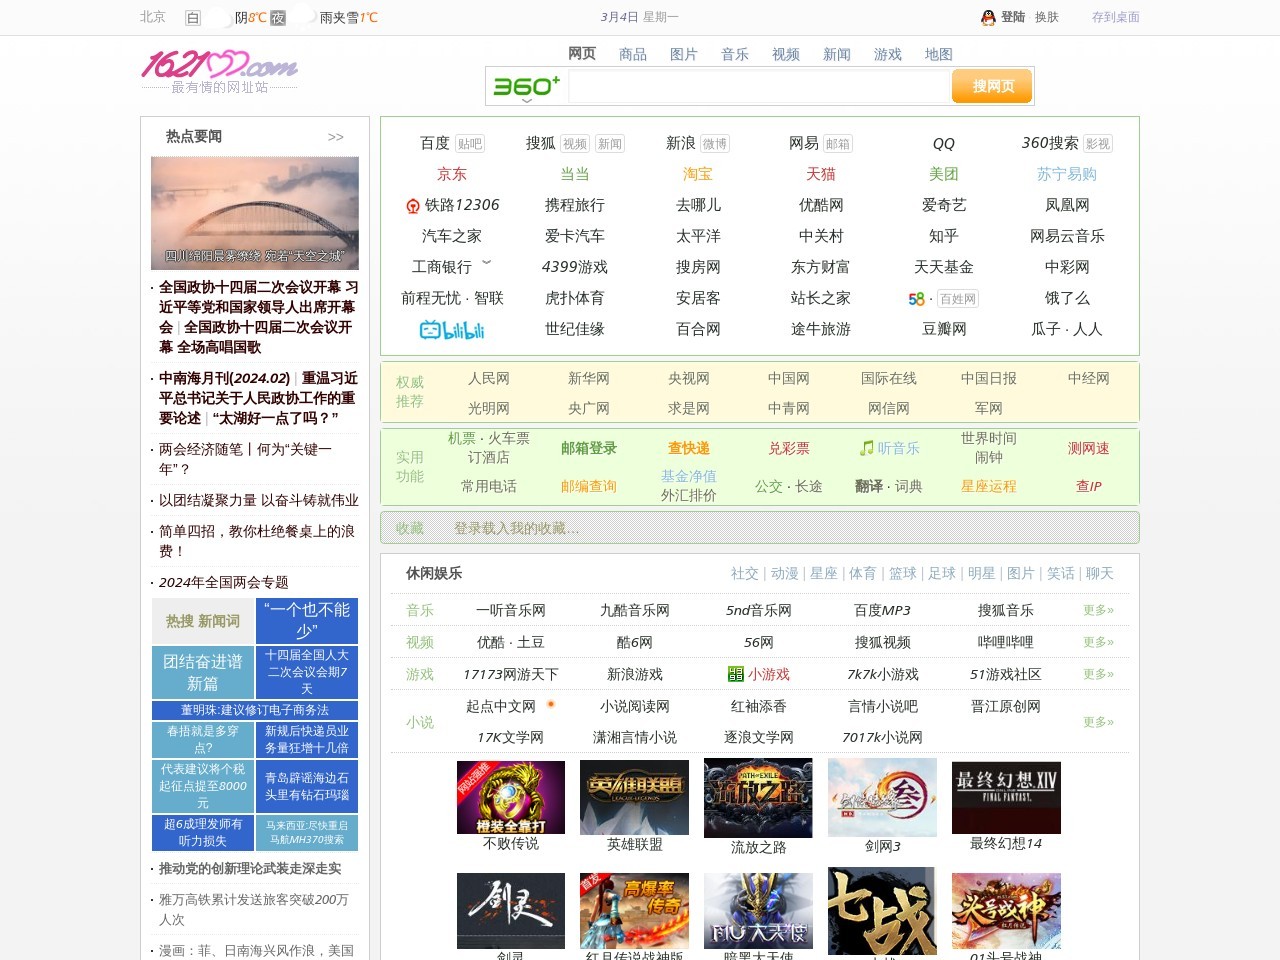Click the 白 daytime weather icon
This screenshot has height=960, width=1280.
(193, 18)
